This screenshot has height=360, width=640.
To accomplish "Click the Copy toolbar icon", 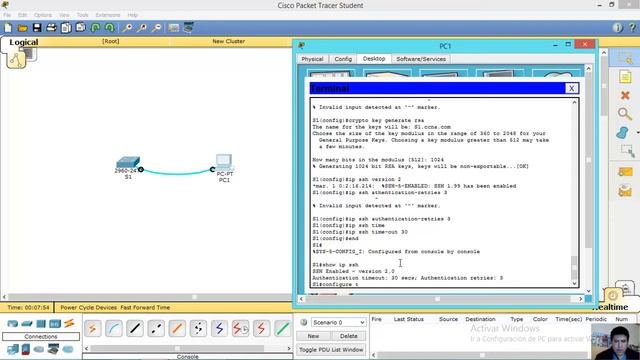I will [x=66, y=28].
